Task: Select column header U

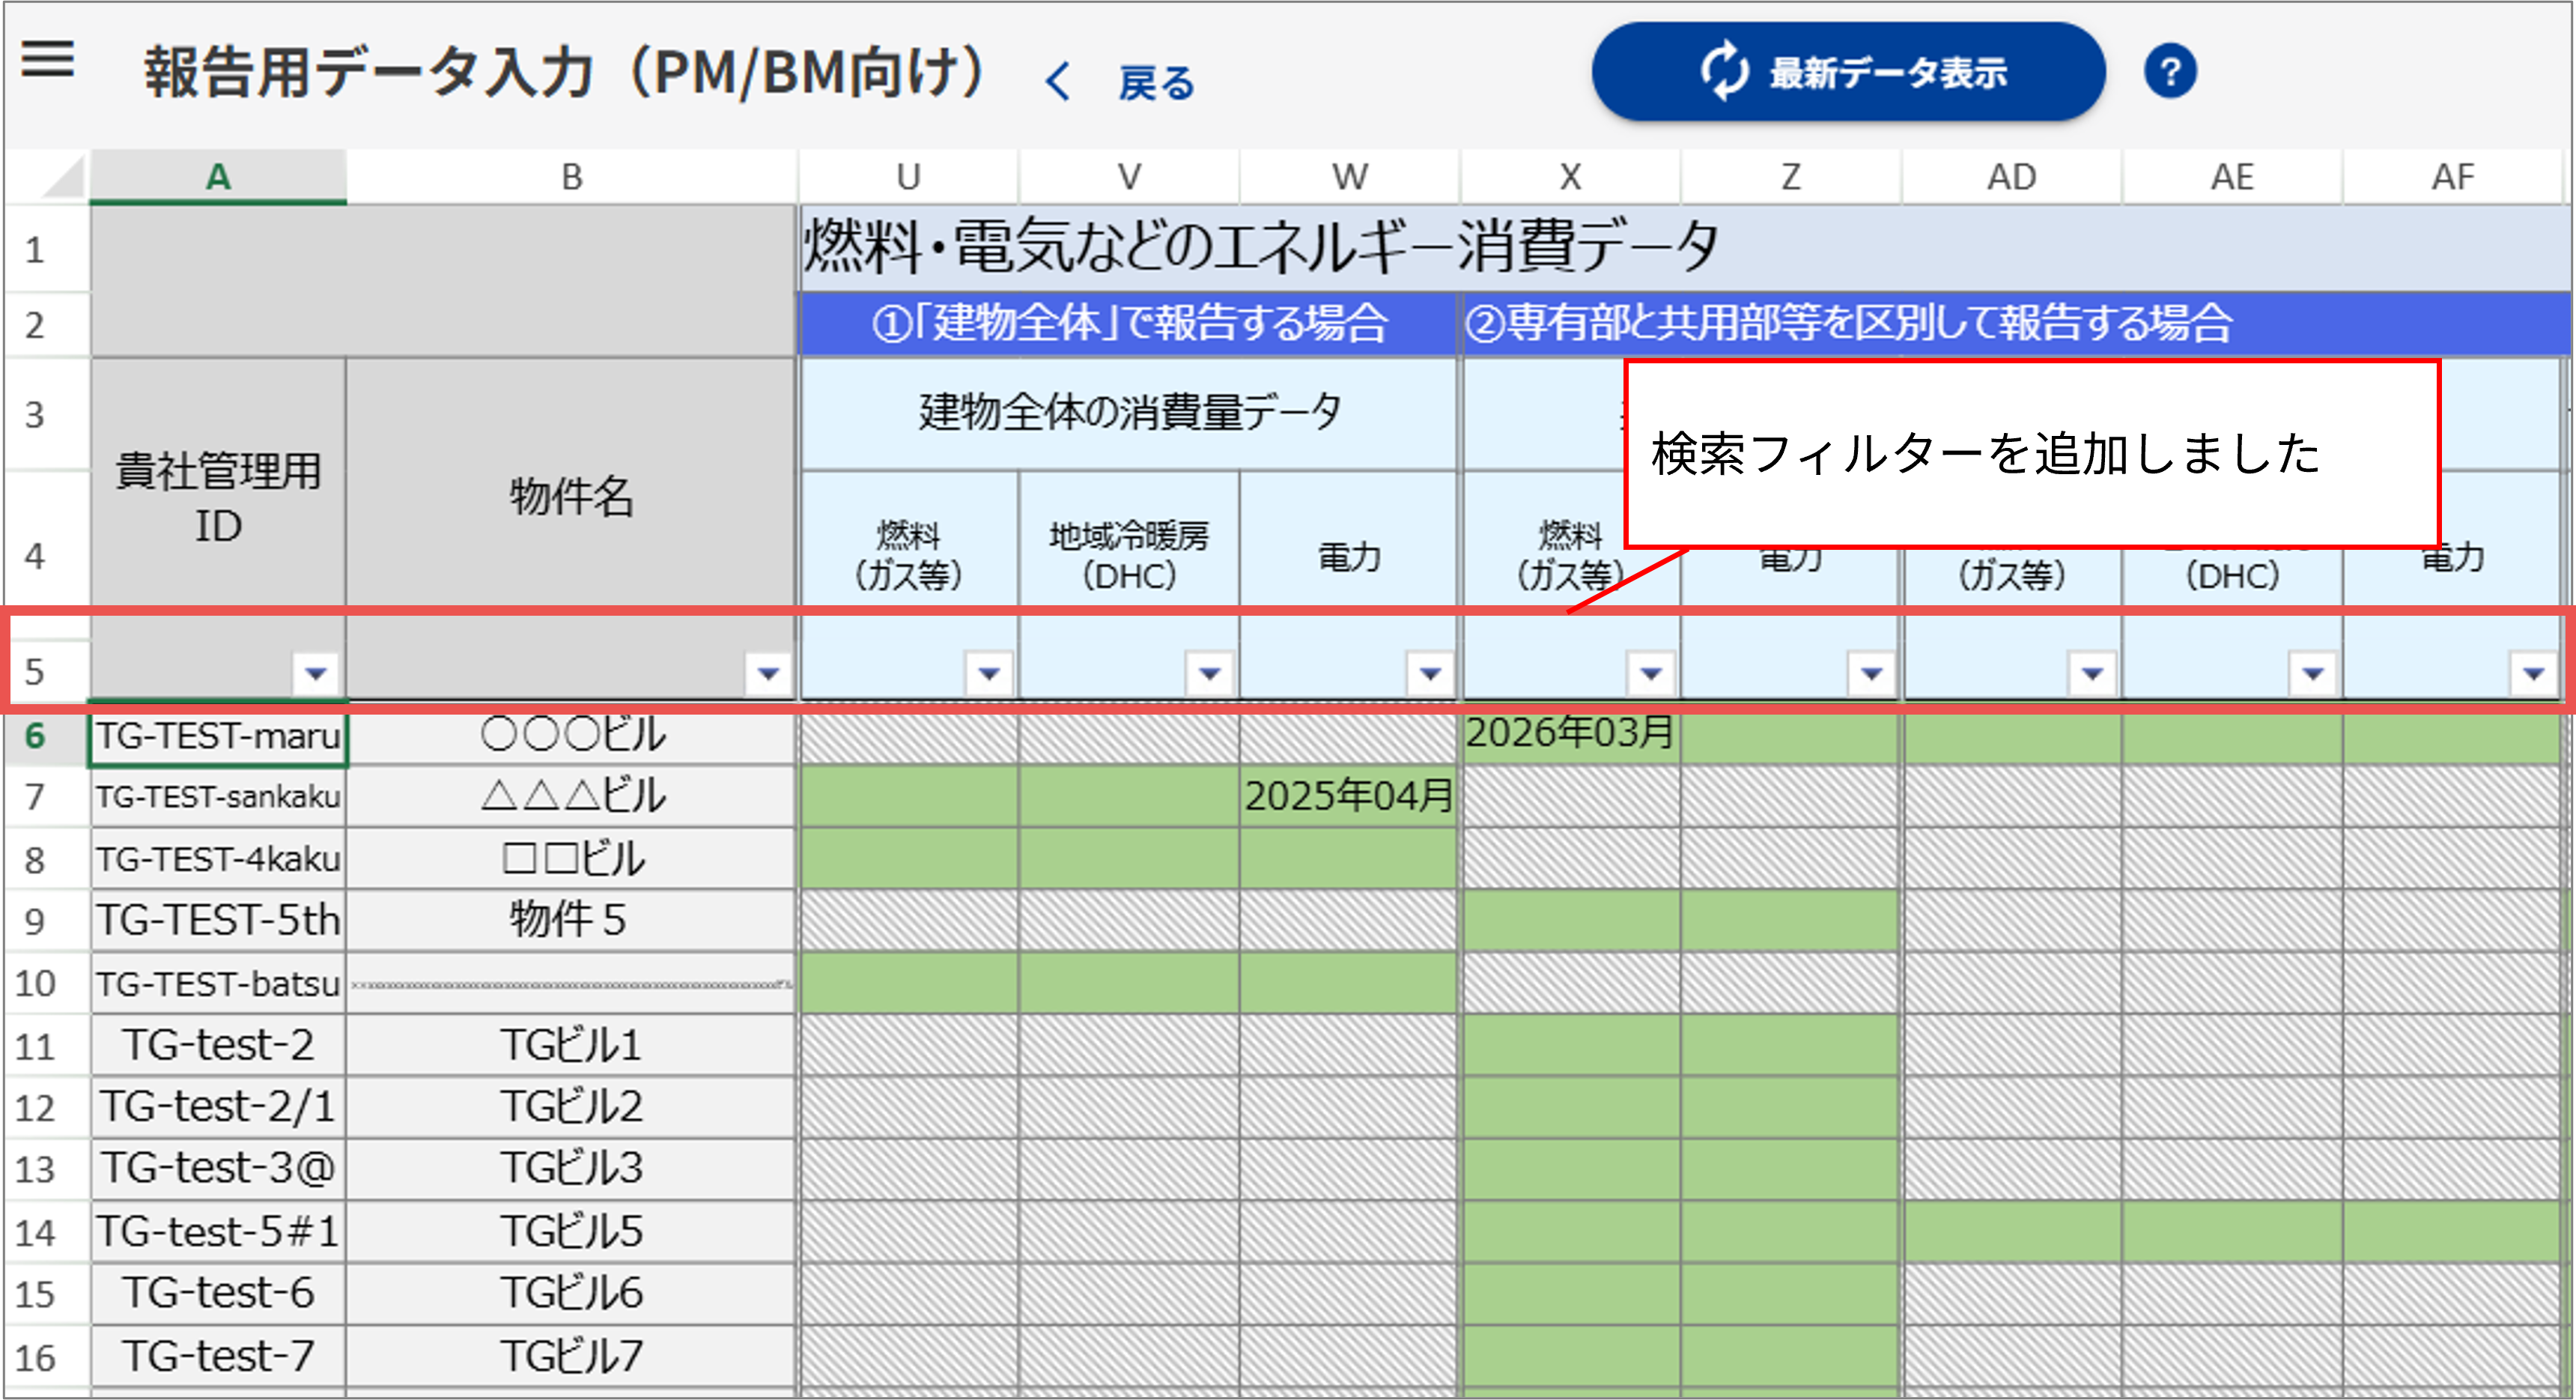Action: pyautogui.click(x=908, y=177)
